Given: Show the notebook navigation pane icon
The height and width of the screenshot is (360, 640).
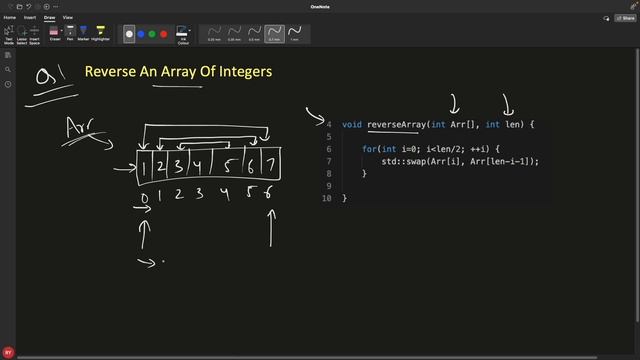Looking at the screenshot, I should click(8, 55).
